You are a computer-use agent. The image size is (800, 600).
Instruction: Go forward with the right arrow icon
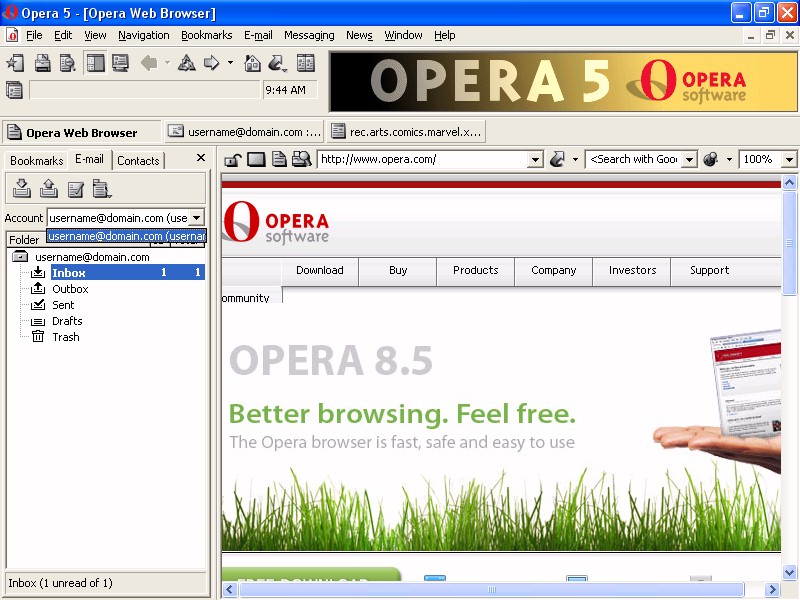[x=211, y=63]
